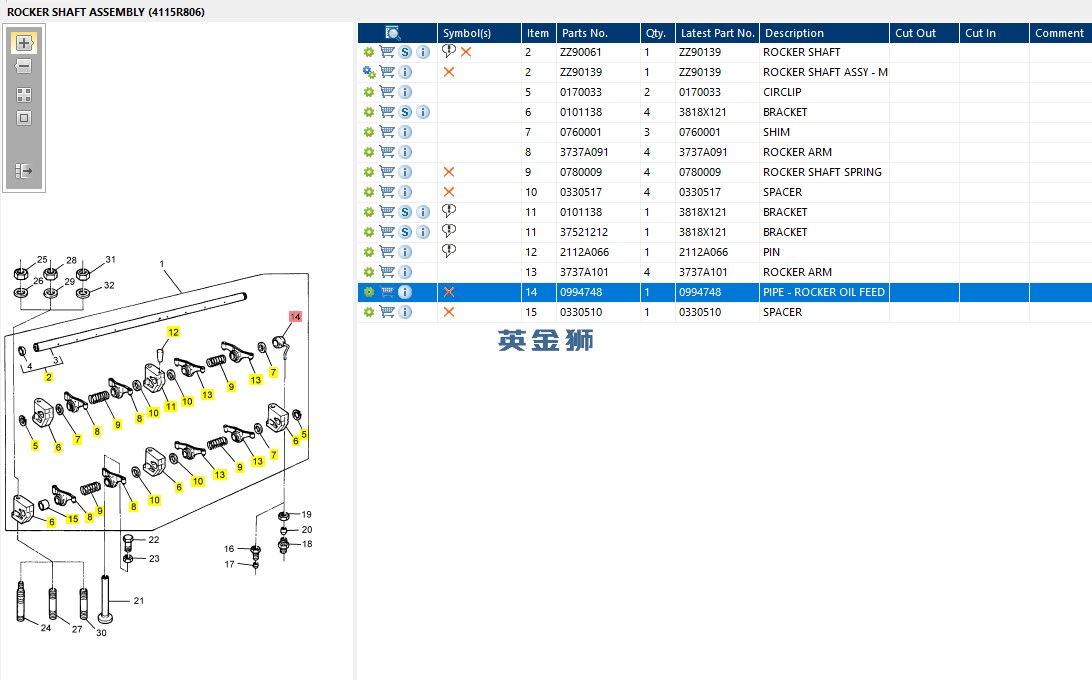The width and height of the screenshot is (1092, 680).
Task: Open supersession S icon for ZZ90061
Action: click(x=405, y=52)
